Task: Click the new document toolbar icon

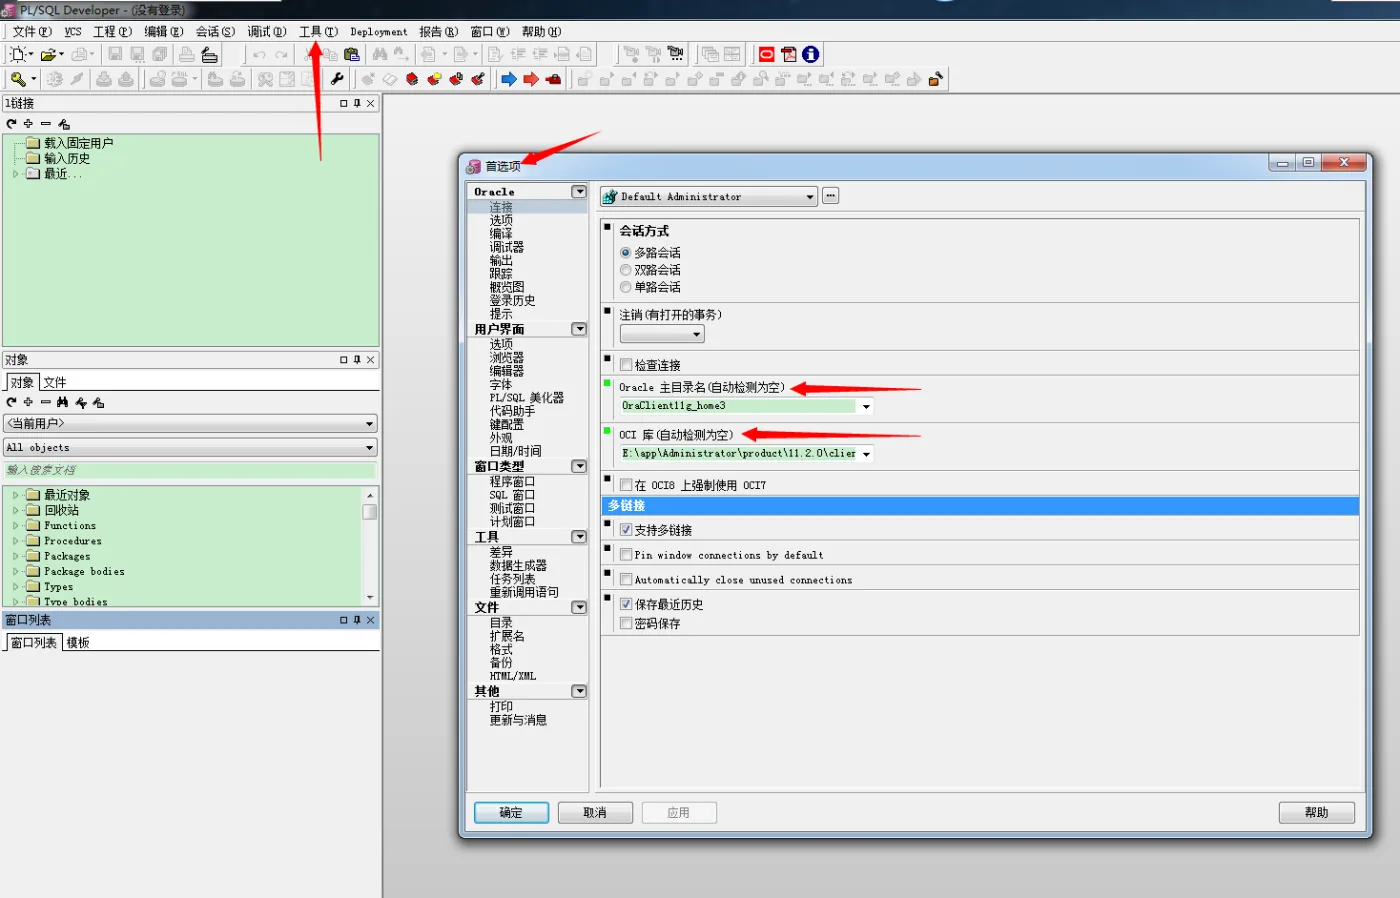Action: pos(18,54)
